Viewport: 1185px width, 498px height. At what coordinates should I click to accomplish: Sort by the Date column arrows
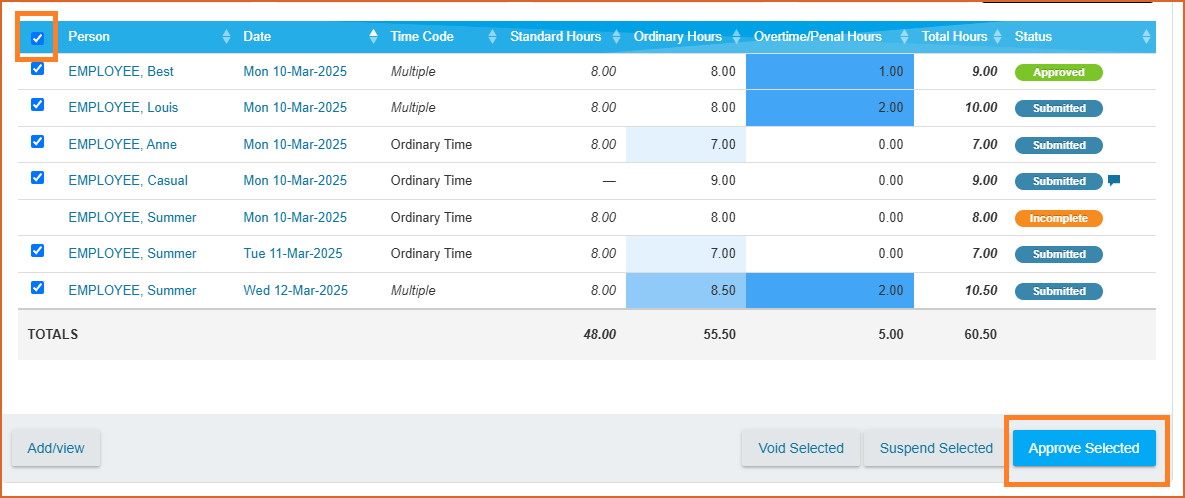pyautogui.click(x=373, y=36)
